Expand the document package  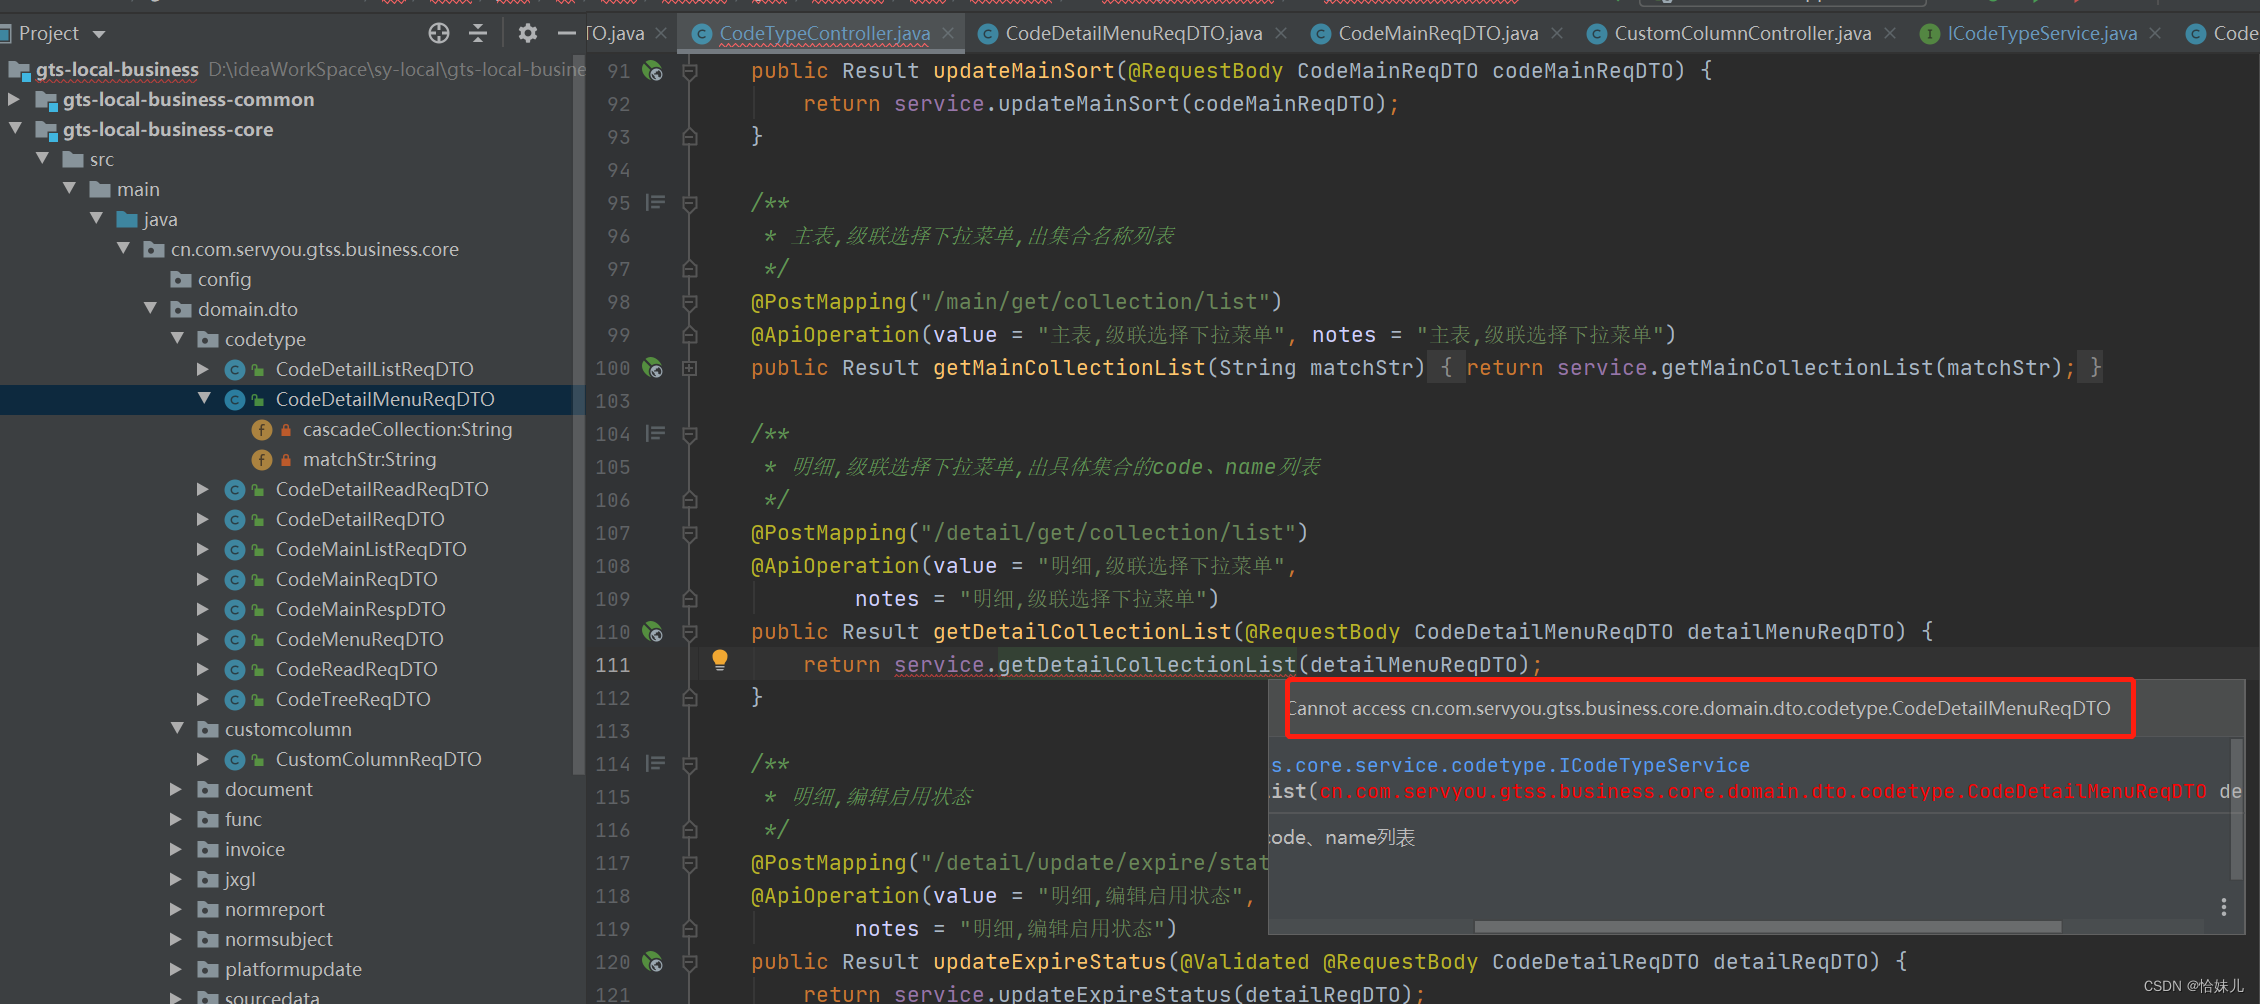tap(176, 789)
